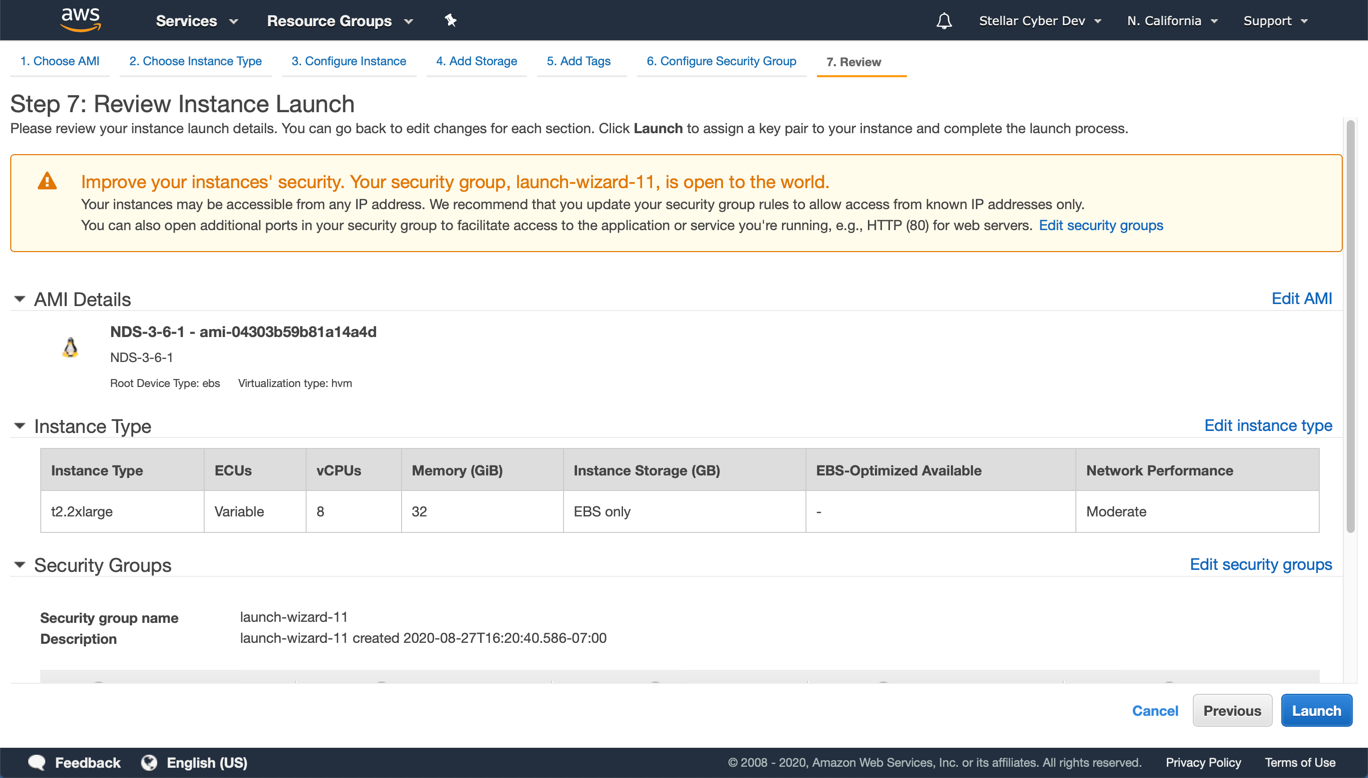Click the Linux penguin AMI icon

tap(70, 348)
